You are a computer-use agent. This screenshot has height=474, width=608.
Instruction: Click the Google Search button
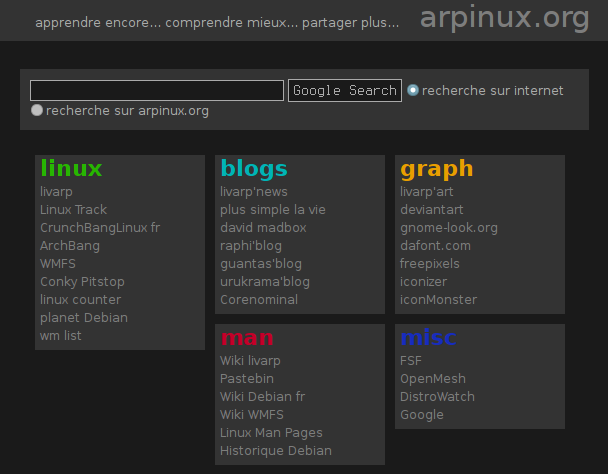345,90
